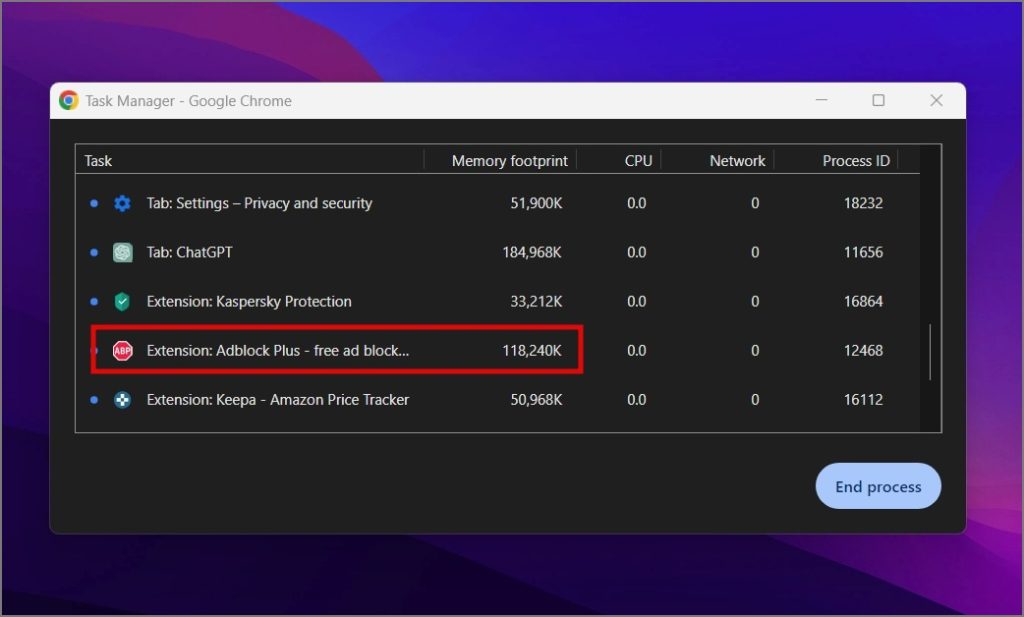Select the Tab: ChatGPT row
Screen dimensions: 1024x617
pyautogui.click(x=498, y=252)
